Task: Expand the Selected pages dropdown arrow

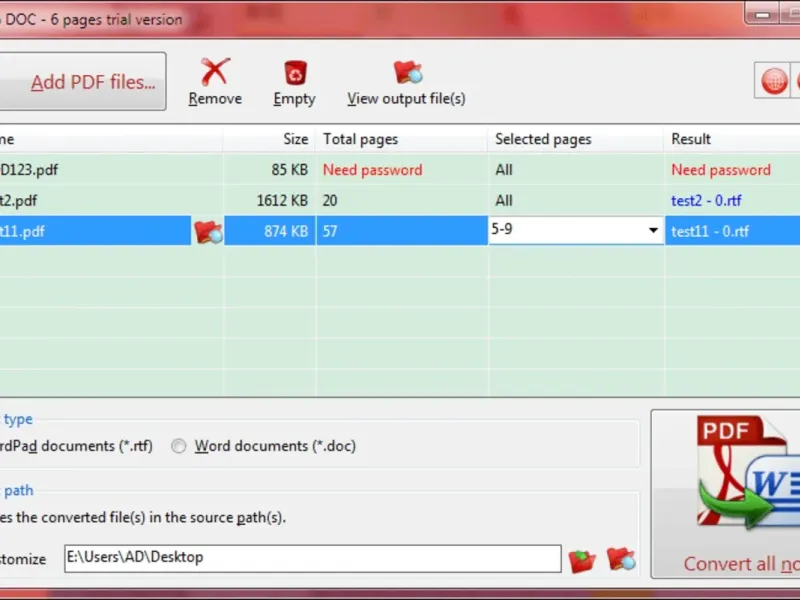Action: click(x=653, y=230)
